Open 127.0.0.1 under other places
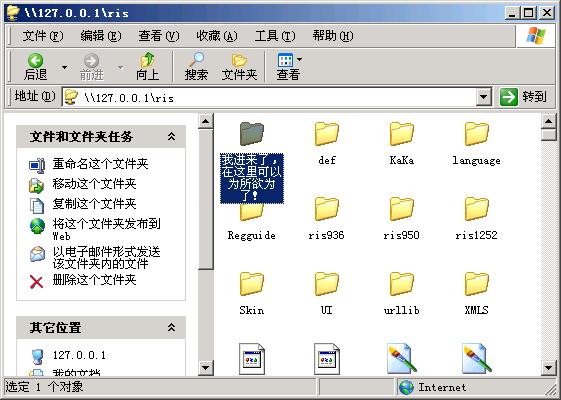Viewport: 561px width, 400px height. coord(79,355)
